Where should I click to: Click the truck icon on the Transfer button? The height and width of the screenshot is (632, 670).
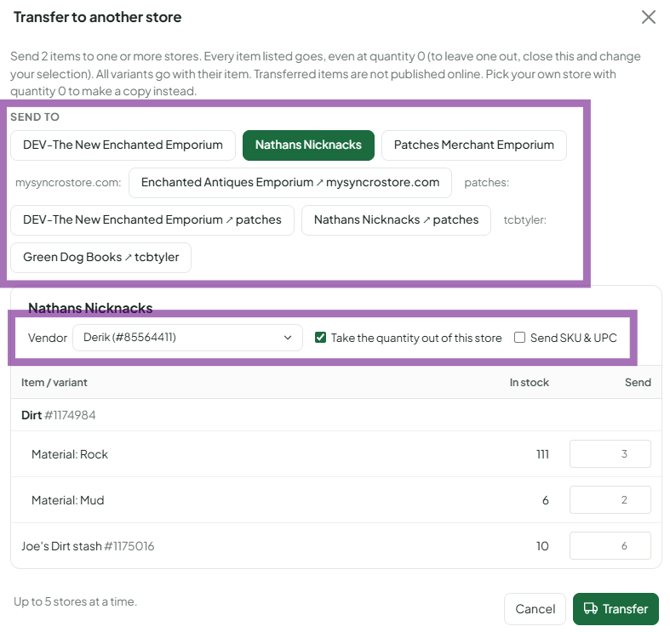click(x=591, y=608)
